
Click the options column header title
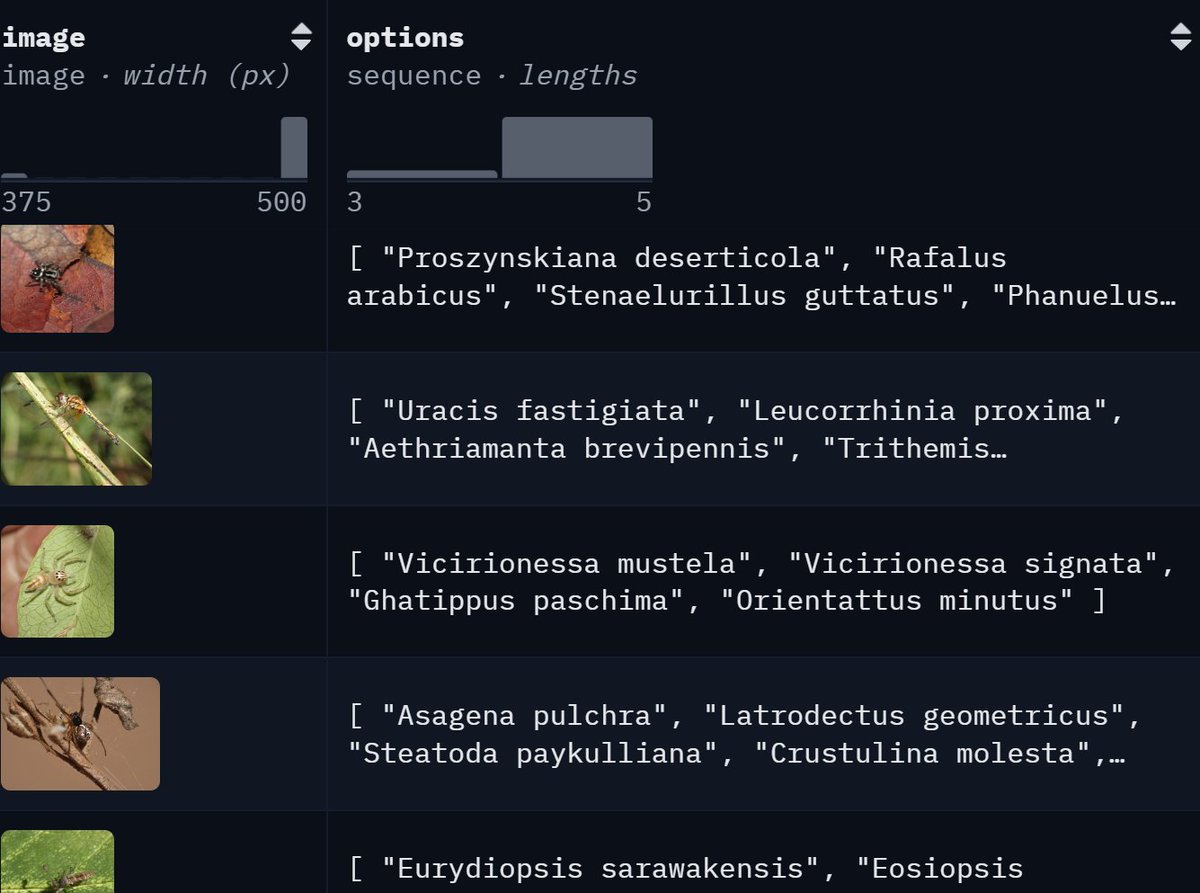405,38
